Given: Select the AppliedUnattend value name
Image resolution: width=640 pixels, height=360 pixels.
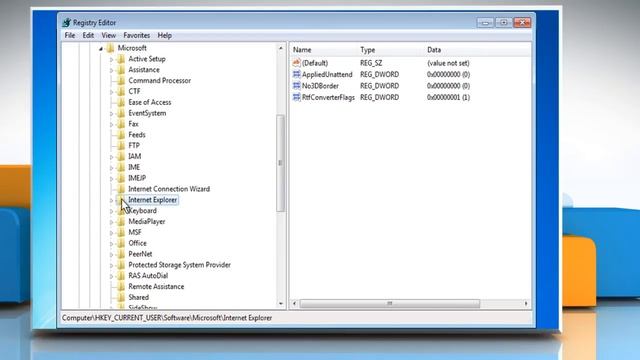Looking at the screenshot, I should tap(327, 75).
